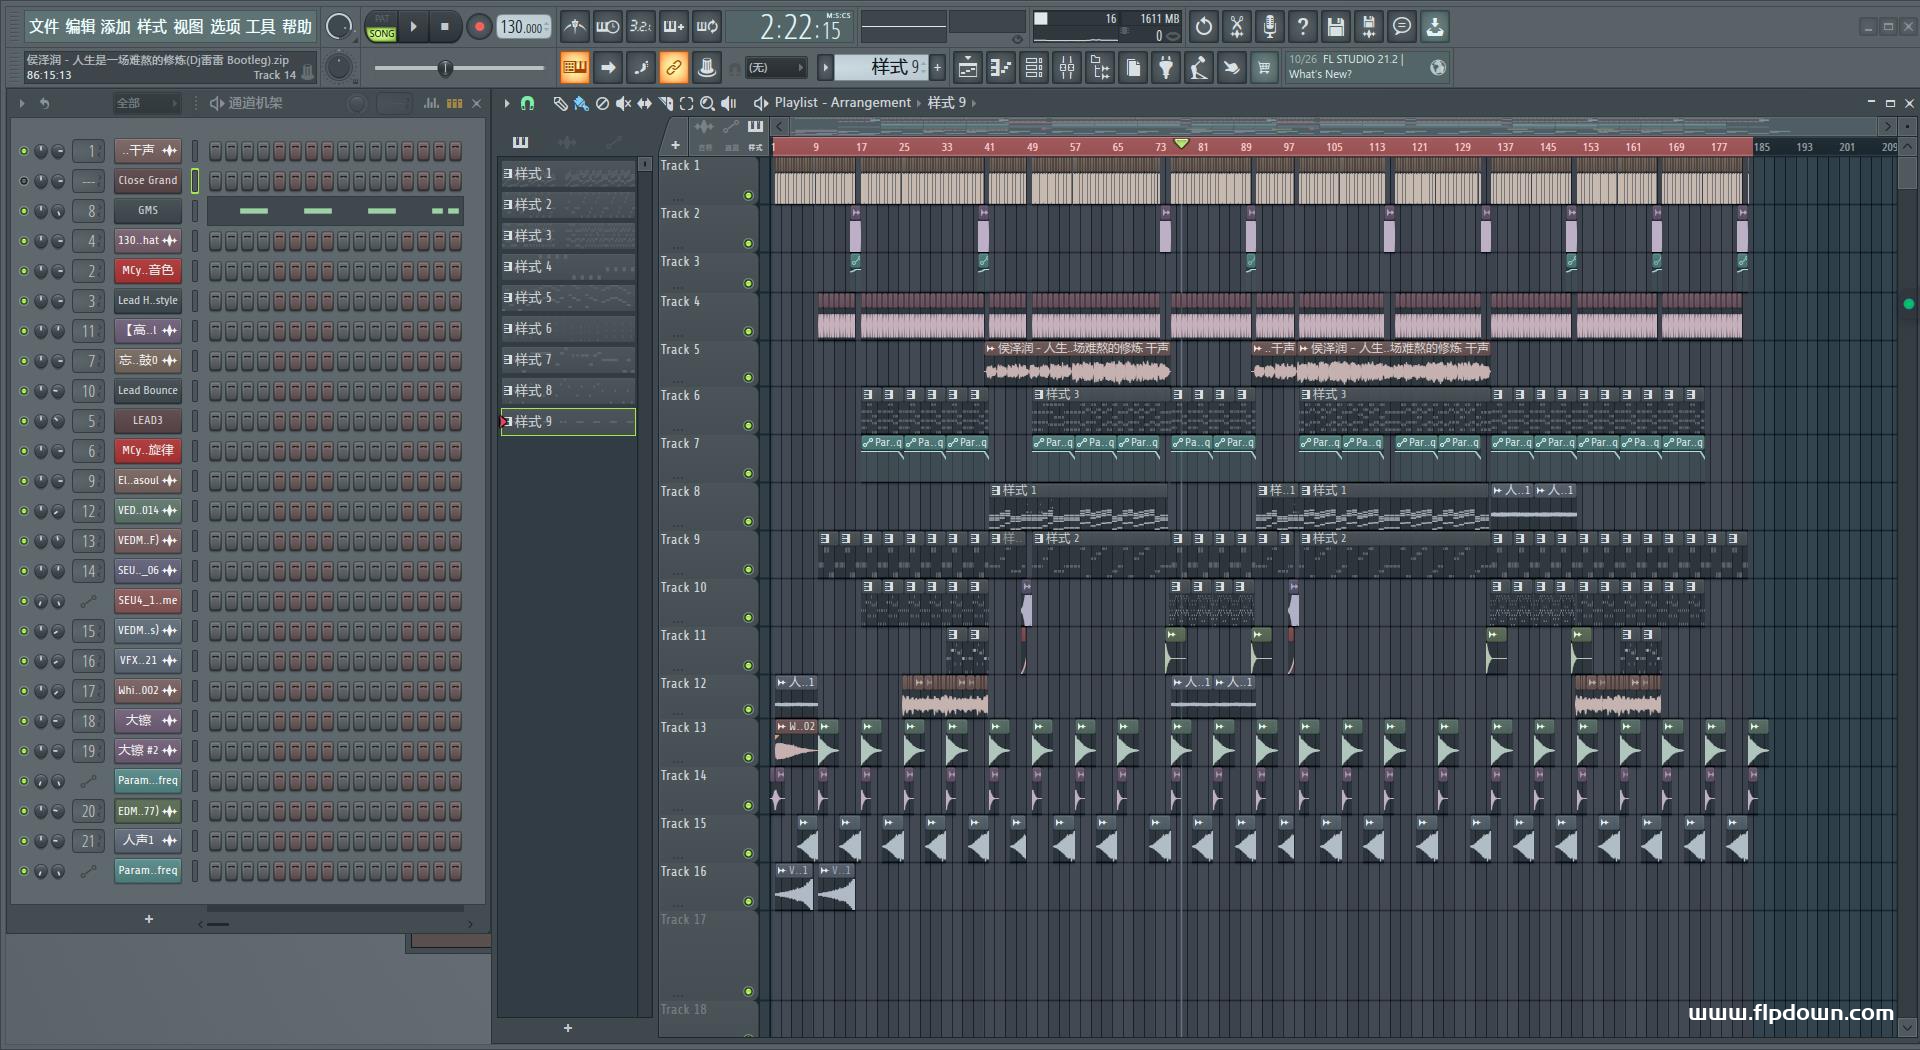Toggle the overdub recording icon

pyautogui.click(x=674, y=27)
